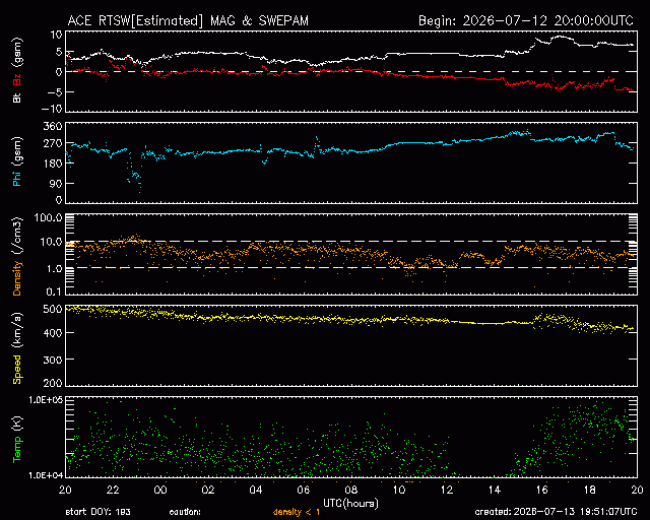The width and height of the screenshot is (650, 520).
Task: Click the '-5' tick on the Bt Bz axis
Action: (x=55, y=92)
